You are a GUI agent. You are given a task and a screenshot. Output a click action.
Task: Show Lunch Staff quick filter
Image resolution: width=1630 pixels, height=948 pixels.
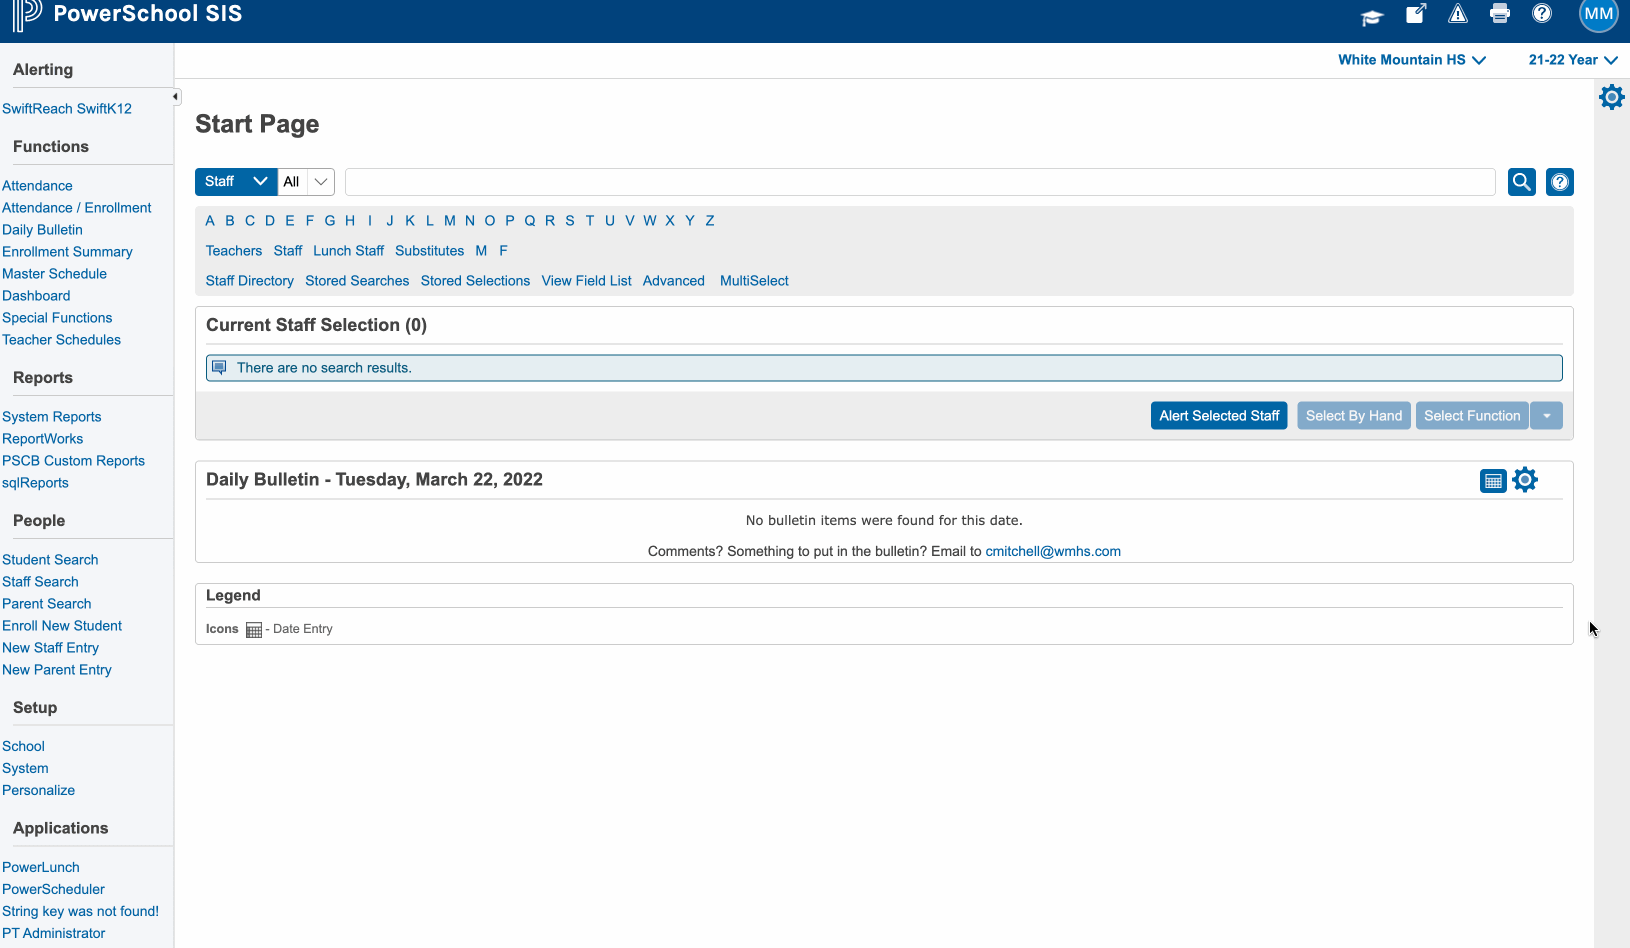[x=348, y=251]
